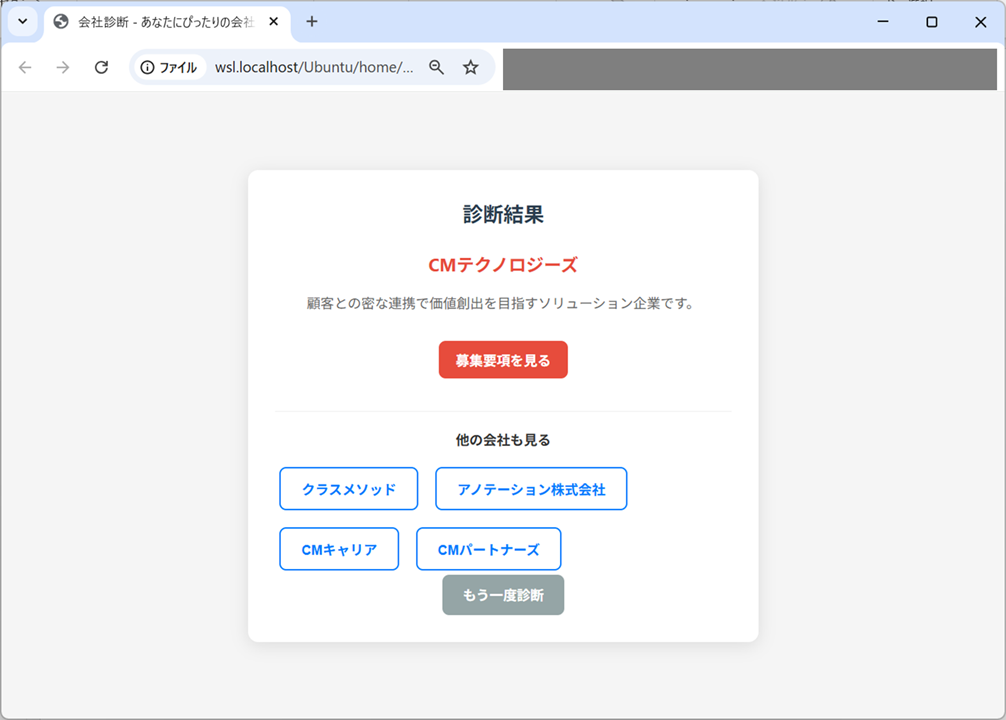Click the 他の会社も見る section label
Screen dimensions: 1006x720
point(503,439)
